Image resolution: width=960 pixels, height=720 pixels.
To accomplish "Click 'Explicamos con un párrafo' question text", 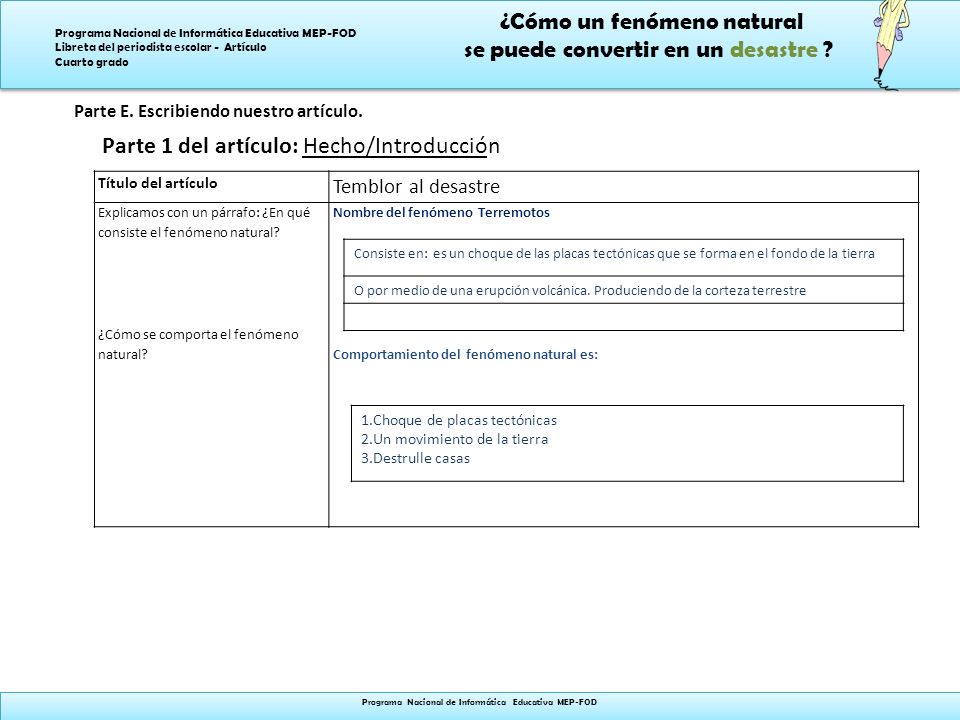I will (x=204, y=222).
